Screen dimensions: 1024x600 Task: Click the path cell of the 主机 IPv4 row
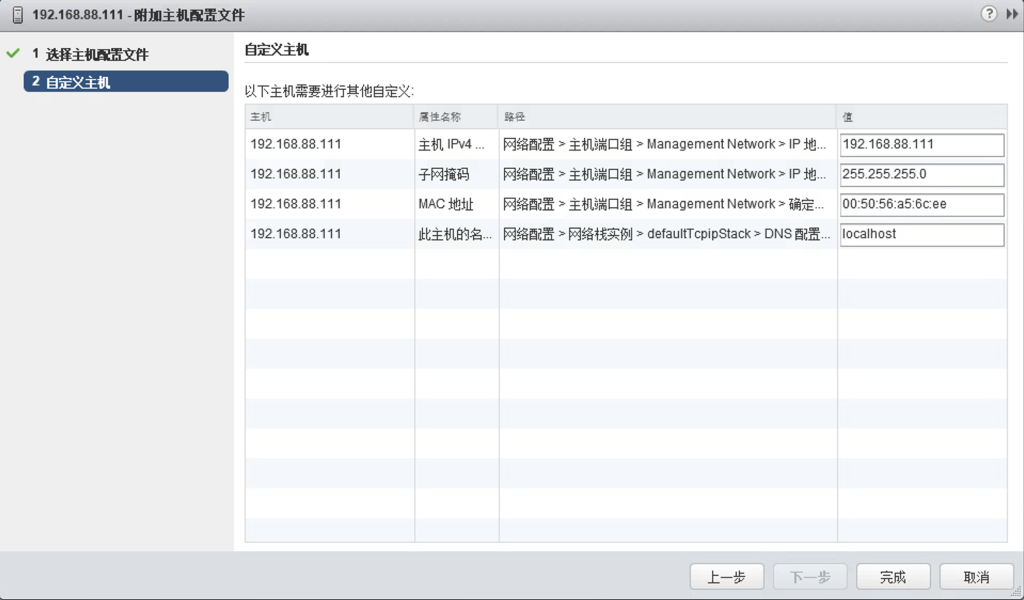click(668, 144)
